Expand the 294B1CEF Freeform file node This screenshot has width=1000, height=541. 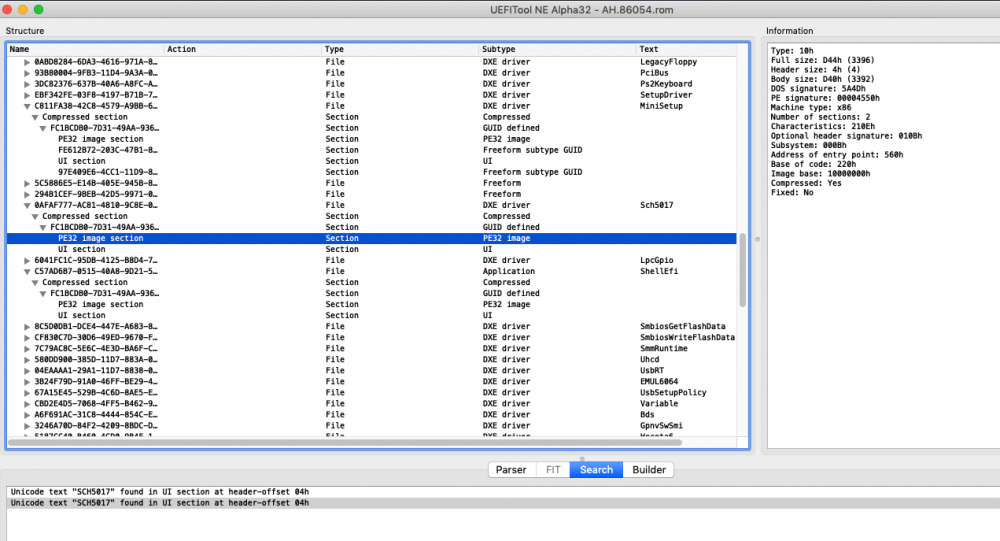(x=27, y=194)
